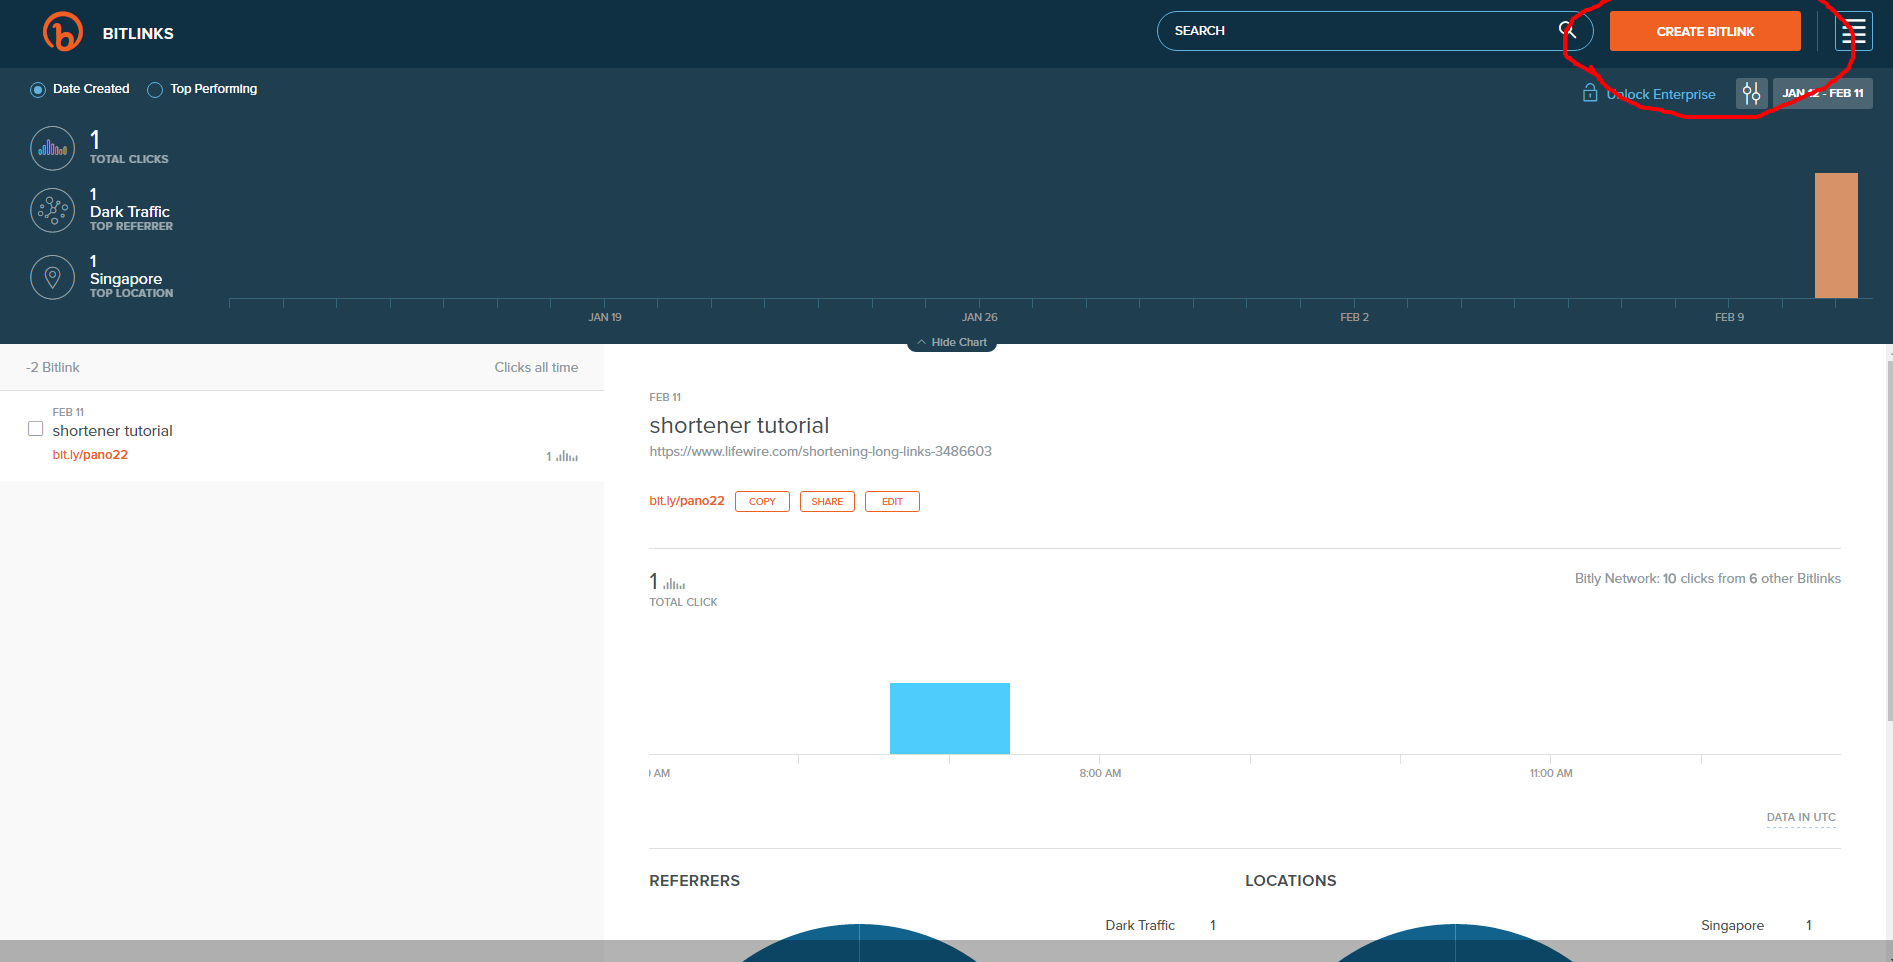1893x962 pixels.
Task: Click the Create Bitlink button
Action: coord(1705,31)
